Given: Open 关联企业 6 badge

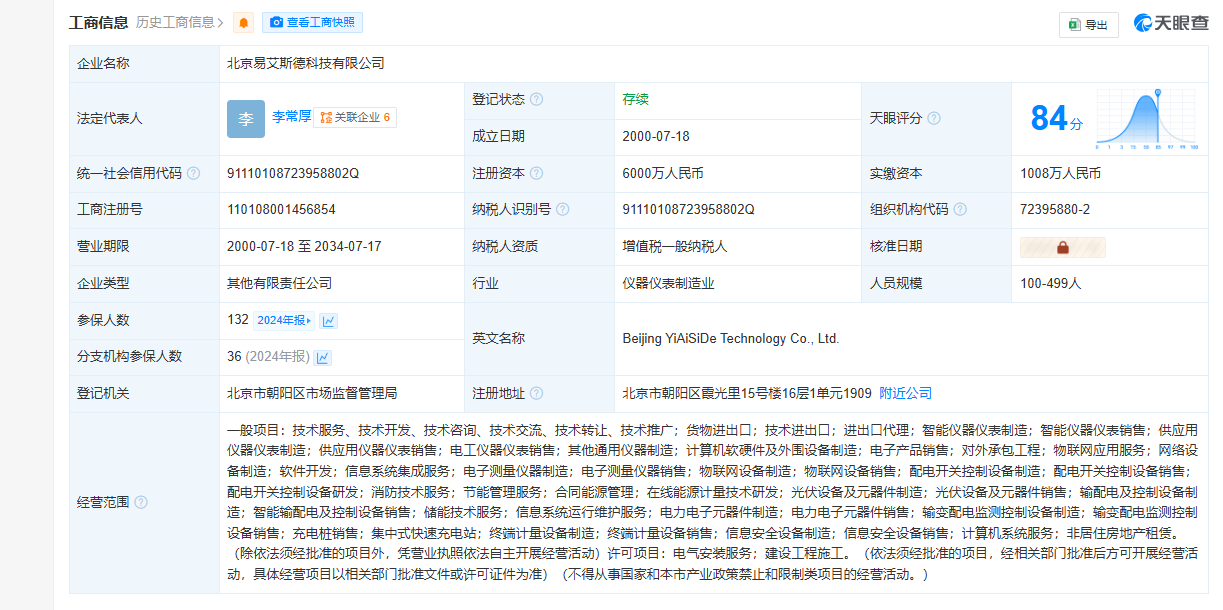Looking at the screenshot, I should (355, 118).
